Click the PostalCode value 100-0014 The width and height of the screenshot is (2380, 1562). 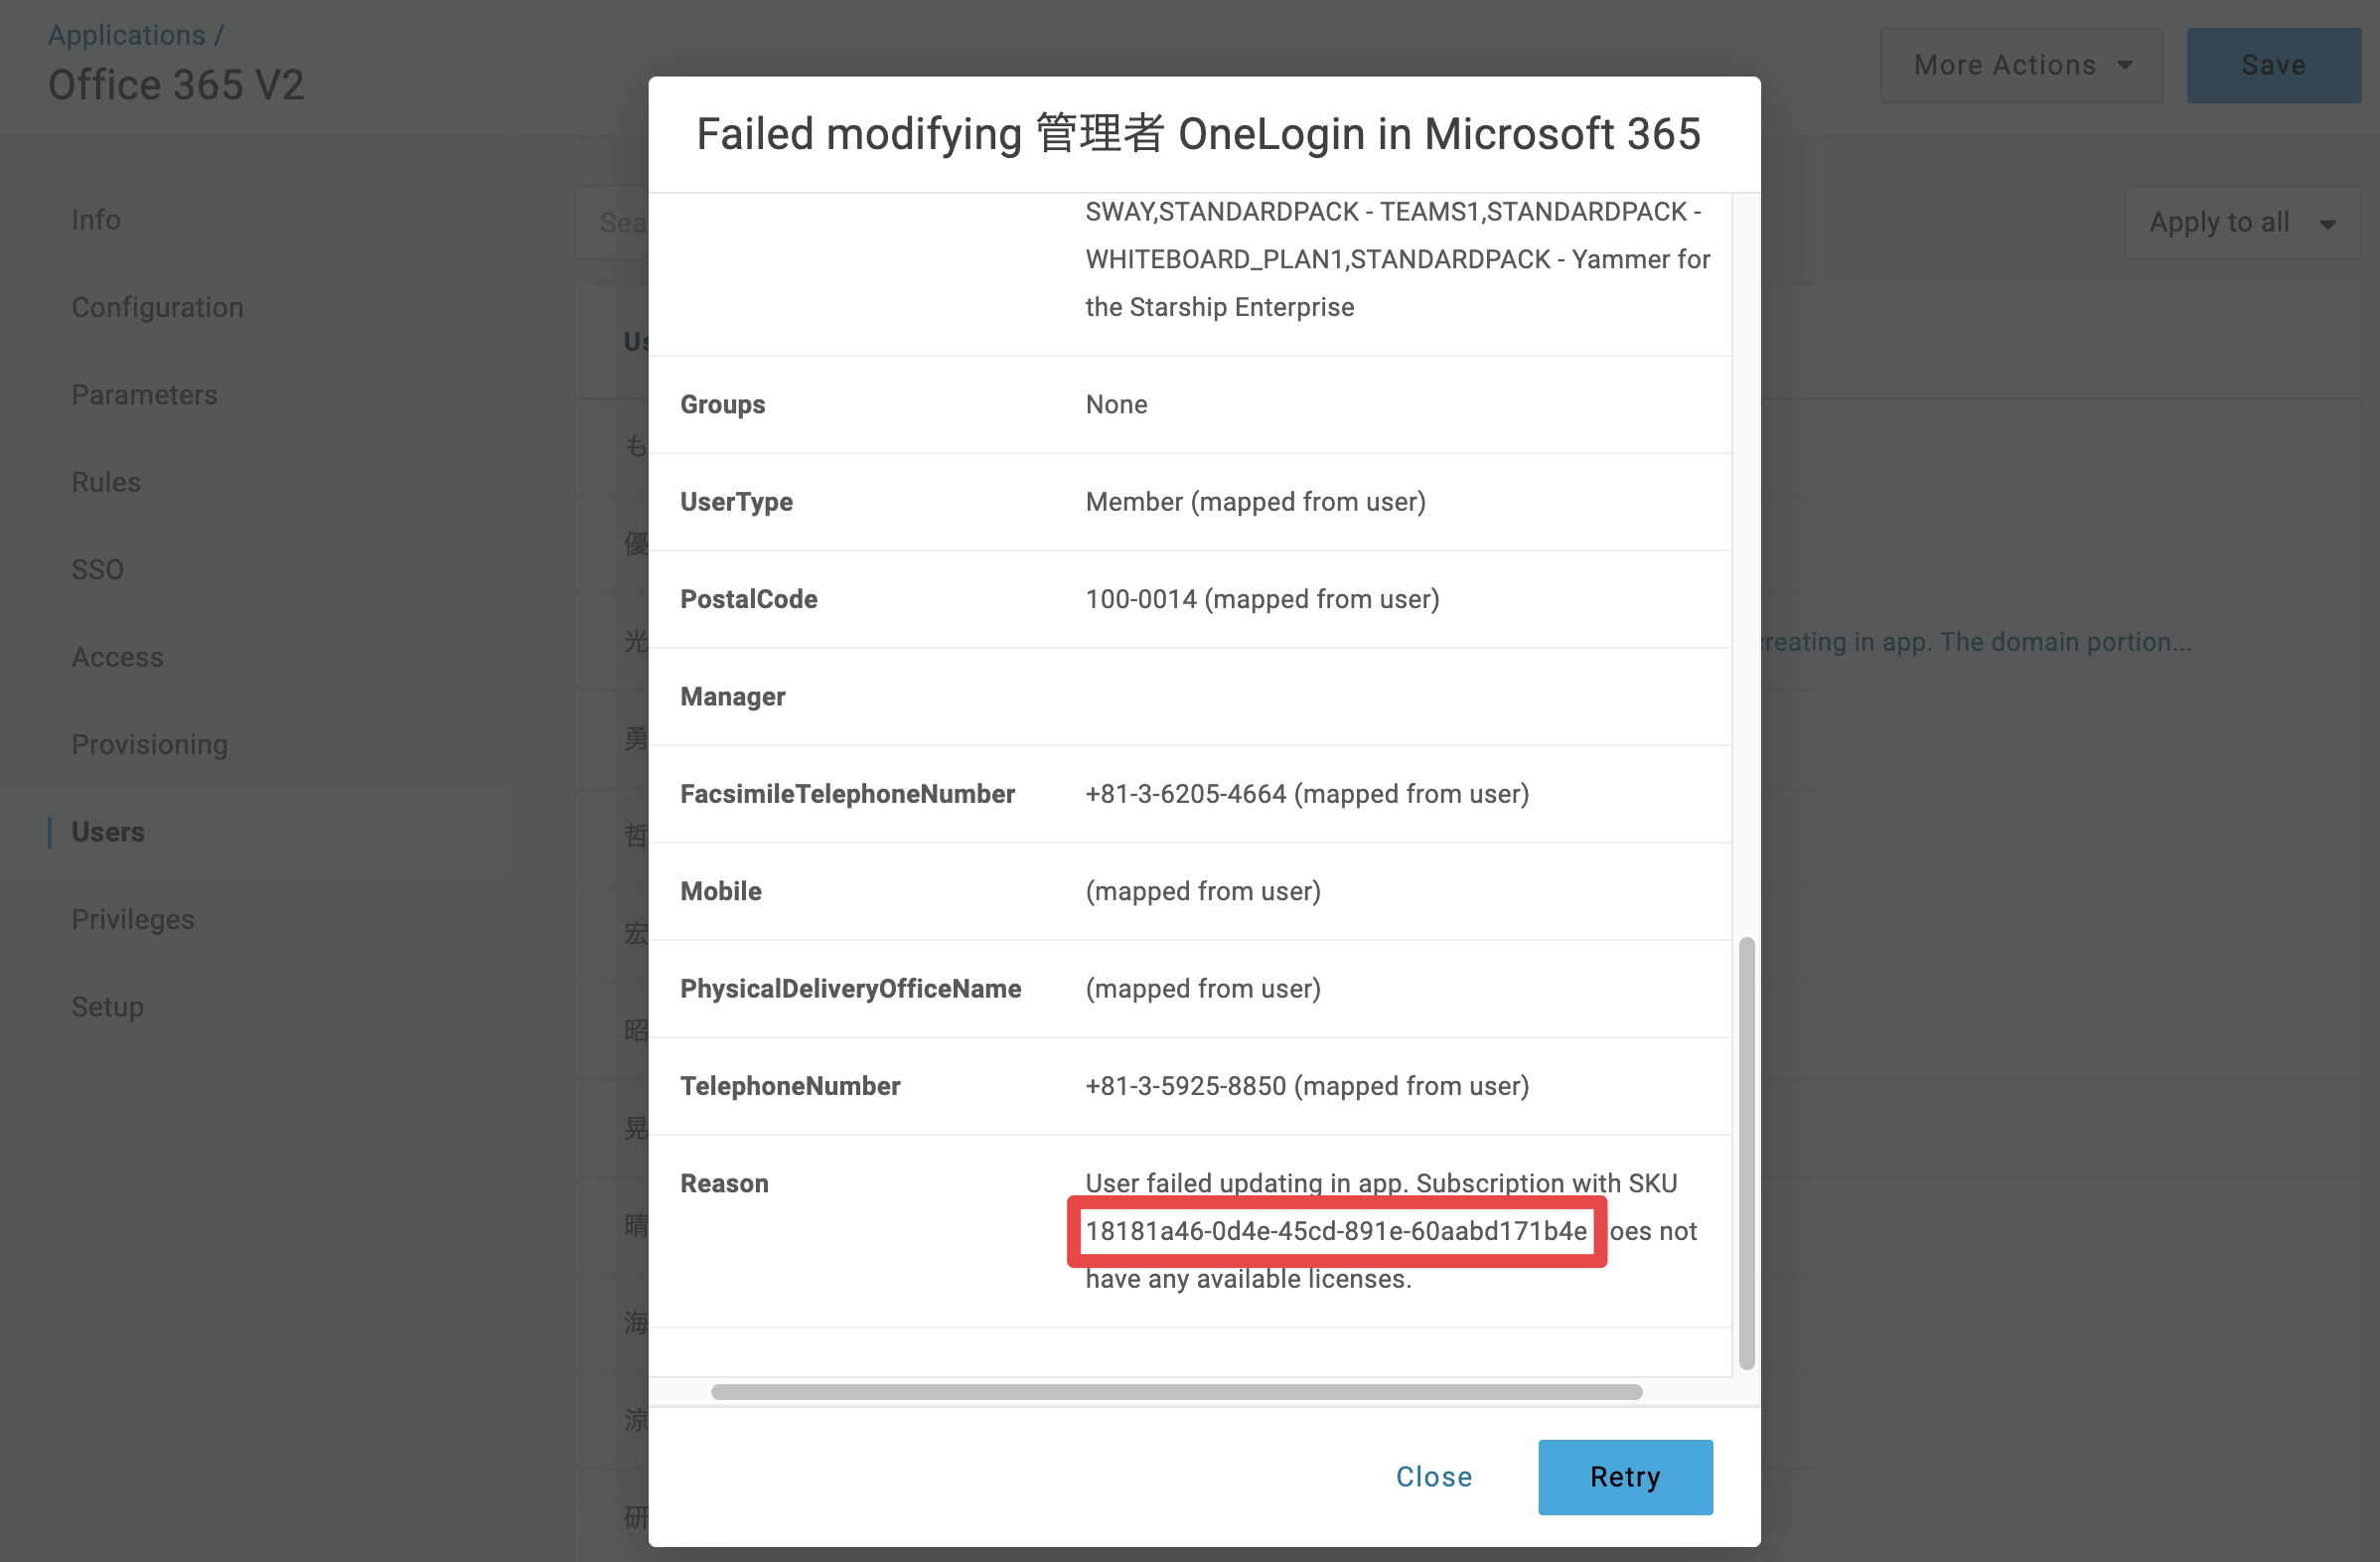click(1141, 599)
